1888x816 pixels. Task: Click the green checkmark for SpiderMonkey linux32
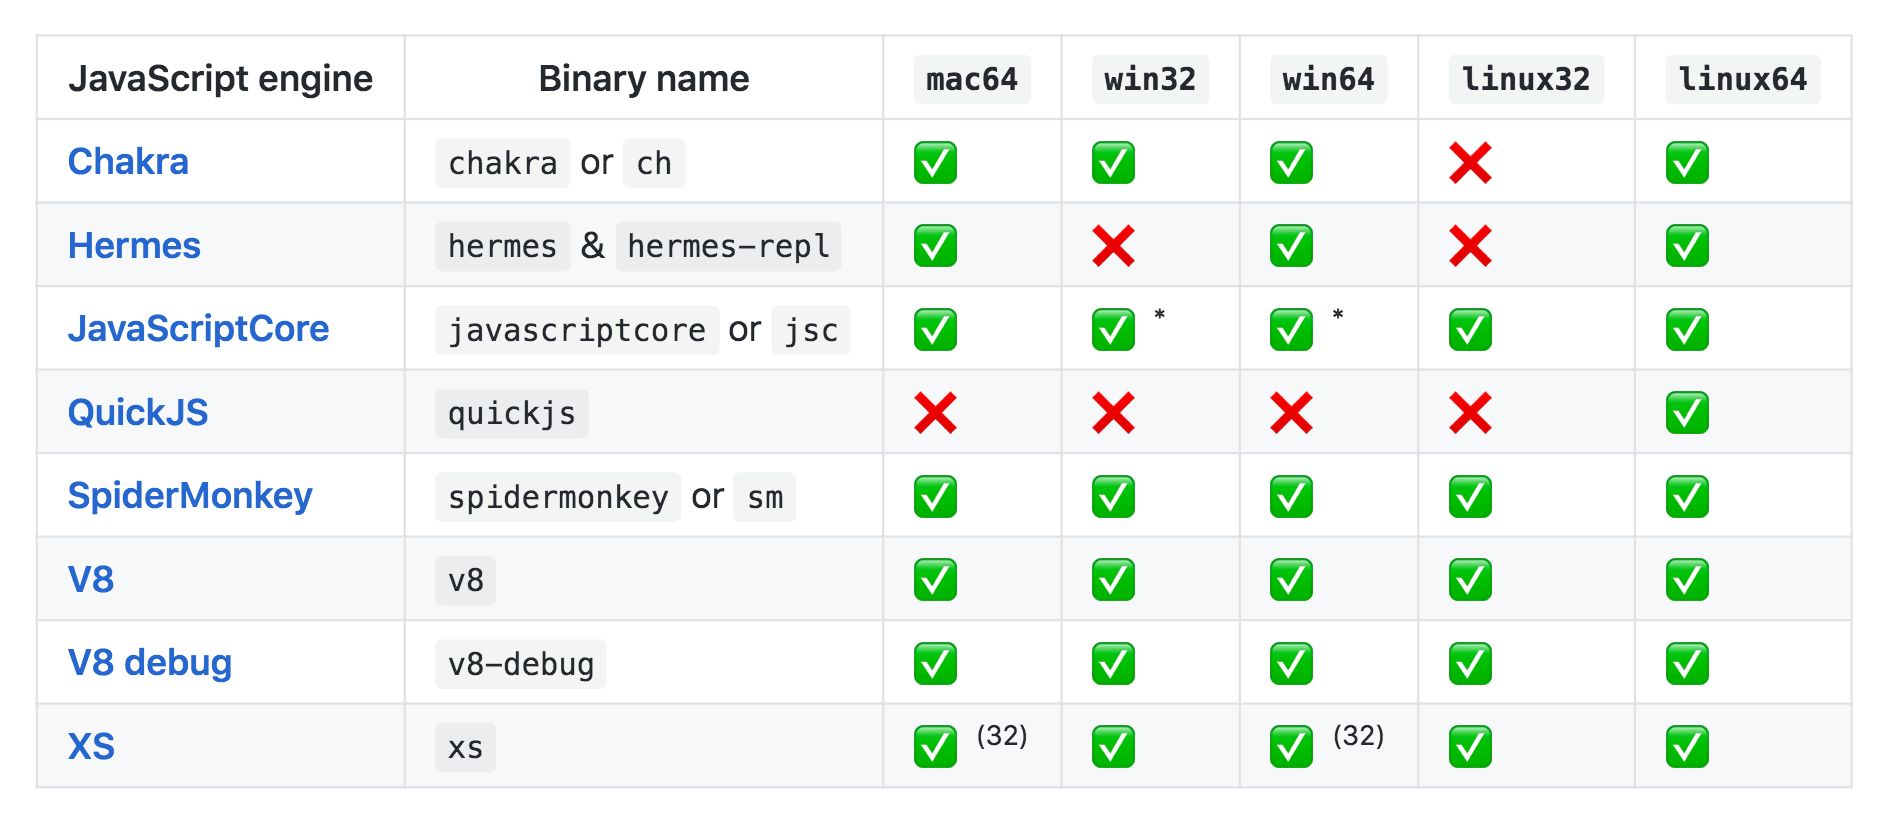tap(1470, 497)
